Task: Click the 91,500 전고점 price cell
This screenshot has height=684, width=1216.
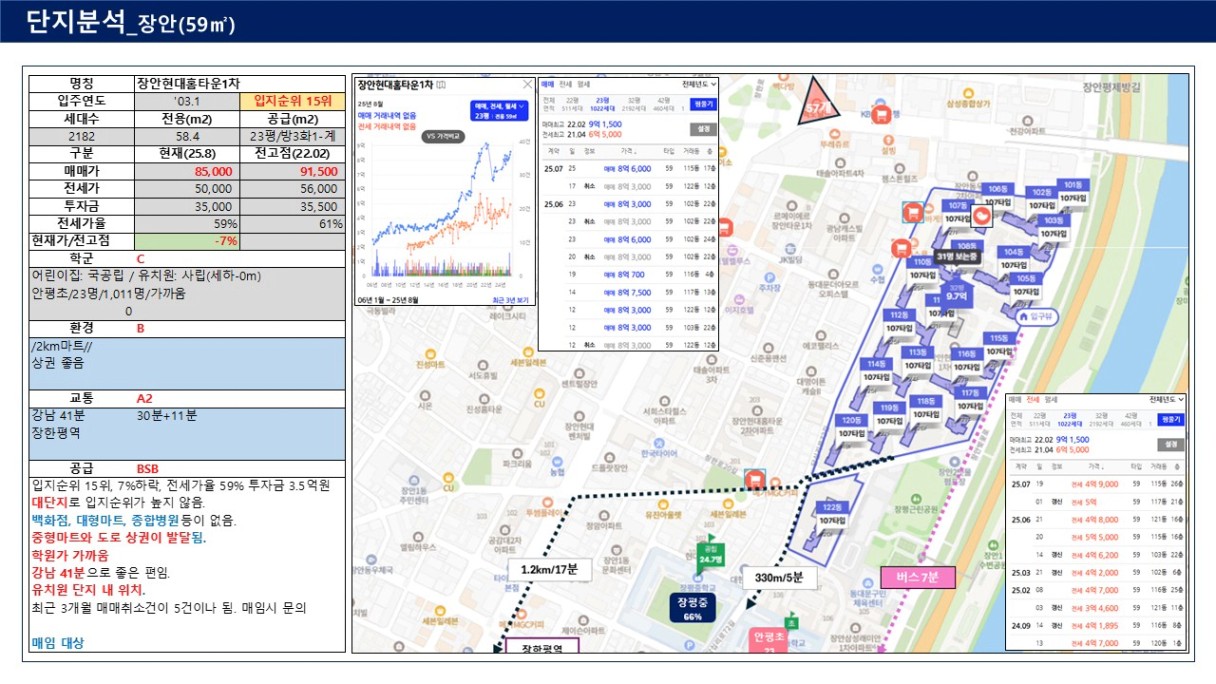Action: (292, 172)
